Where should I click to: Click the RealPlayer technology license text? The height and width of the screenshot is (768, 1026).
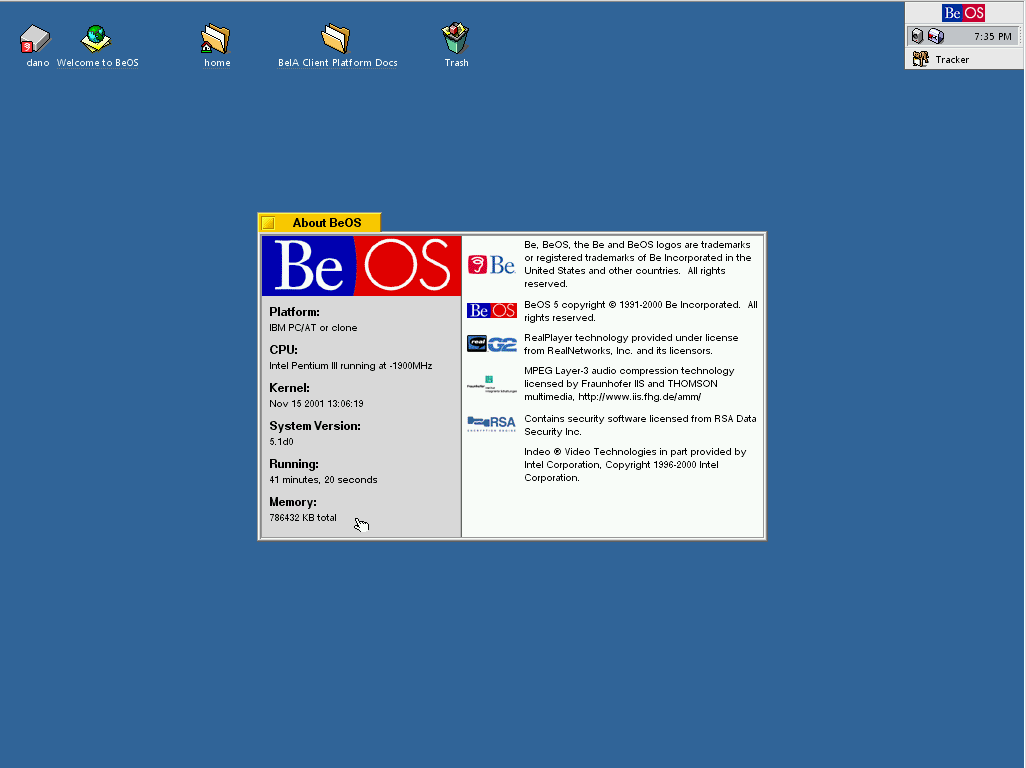(x=631, y=344)
